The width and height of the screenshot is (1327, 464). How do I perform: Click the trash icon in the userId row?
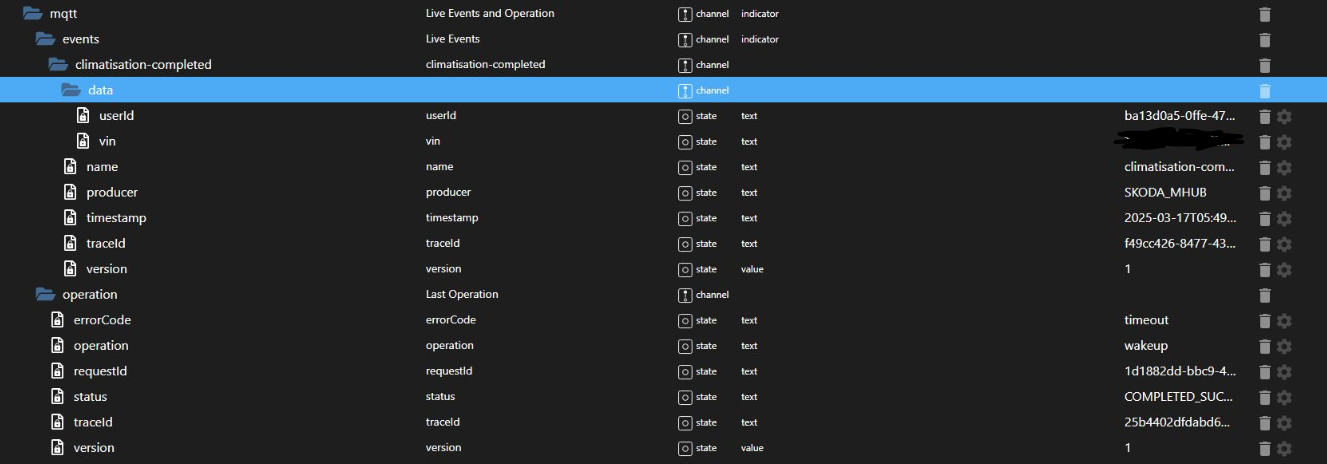pyautogui.click(x=1264, y=116)
